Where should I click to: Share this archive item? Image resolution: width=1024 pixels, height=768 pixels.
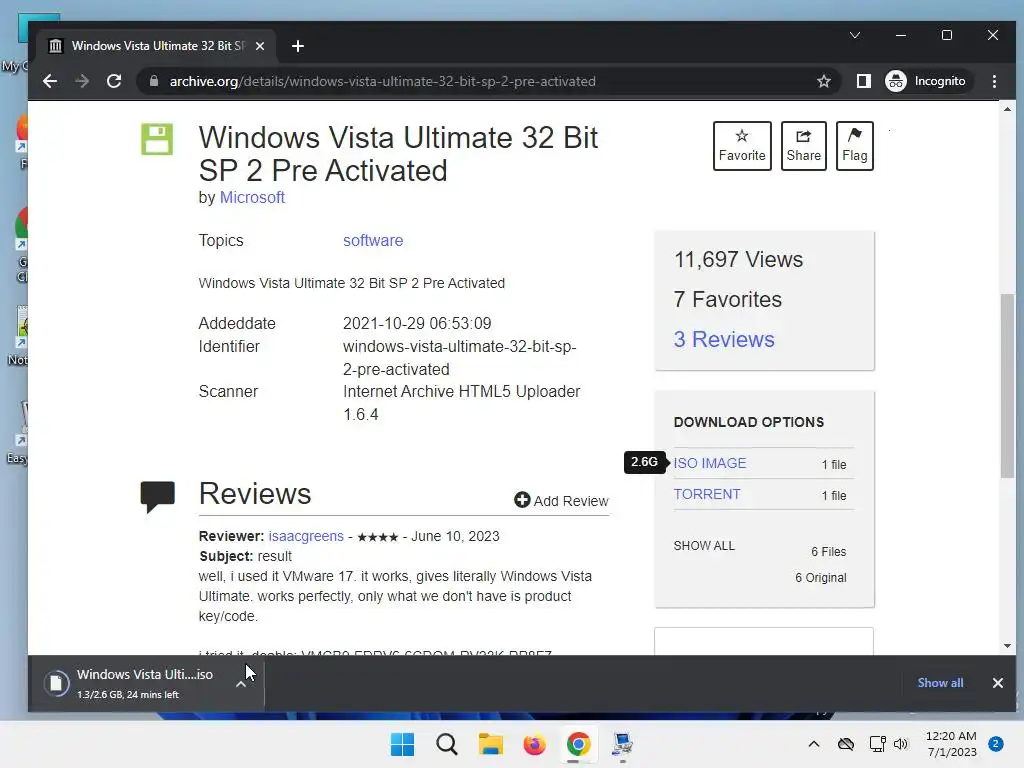(803, 146)
